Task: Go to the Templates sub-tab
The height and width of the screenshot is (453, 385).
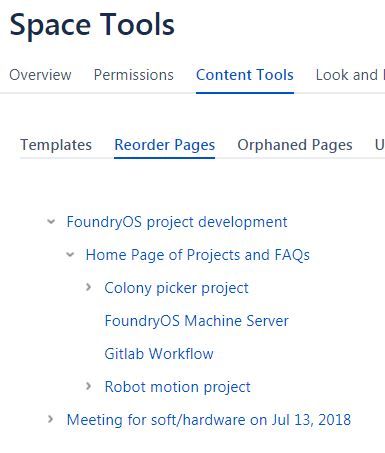Action: (56, 145)
